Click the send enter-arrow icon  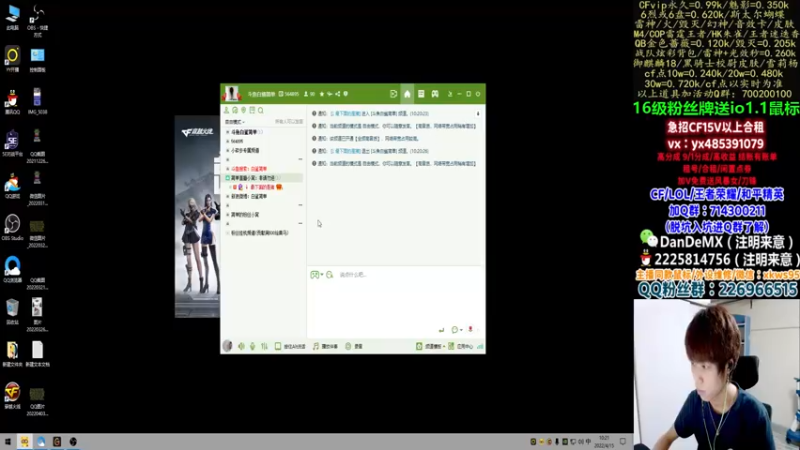[441, 330]
